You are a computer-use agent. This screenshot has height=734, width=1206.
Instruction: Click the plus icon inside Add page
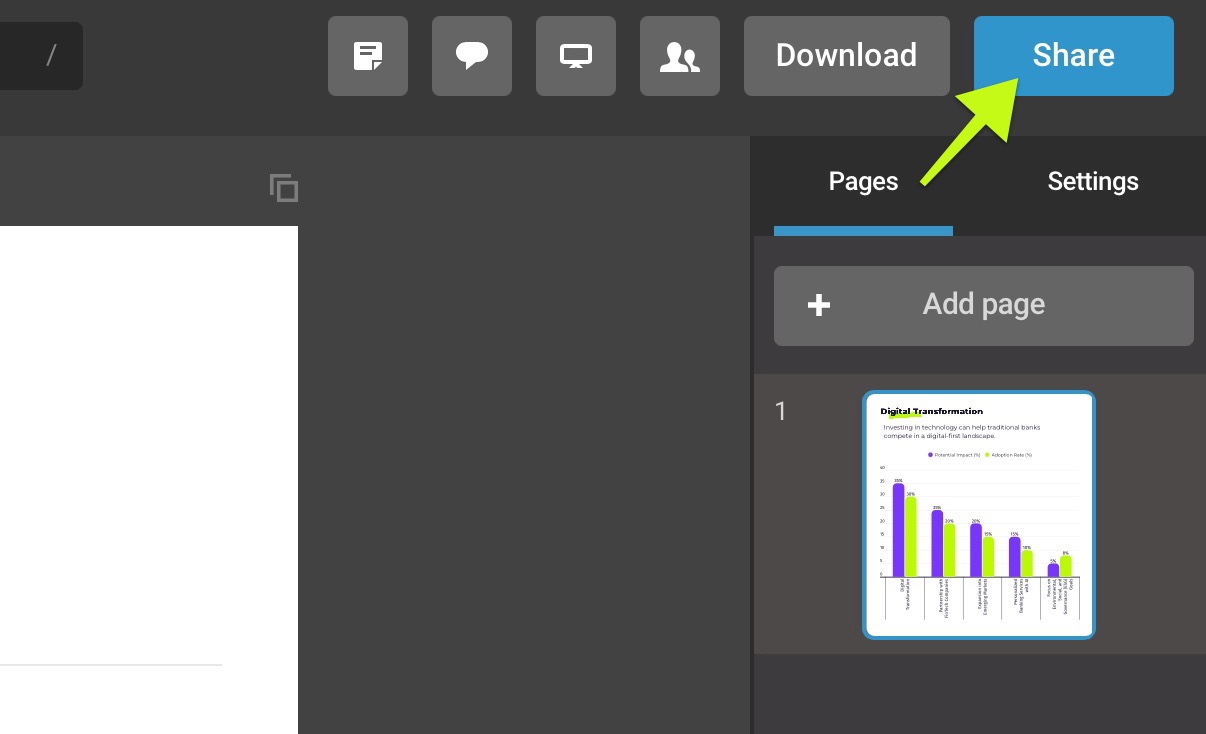point(819,306)
